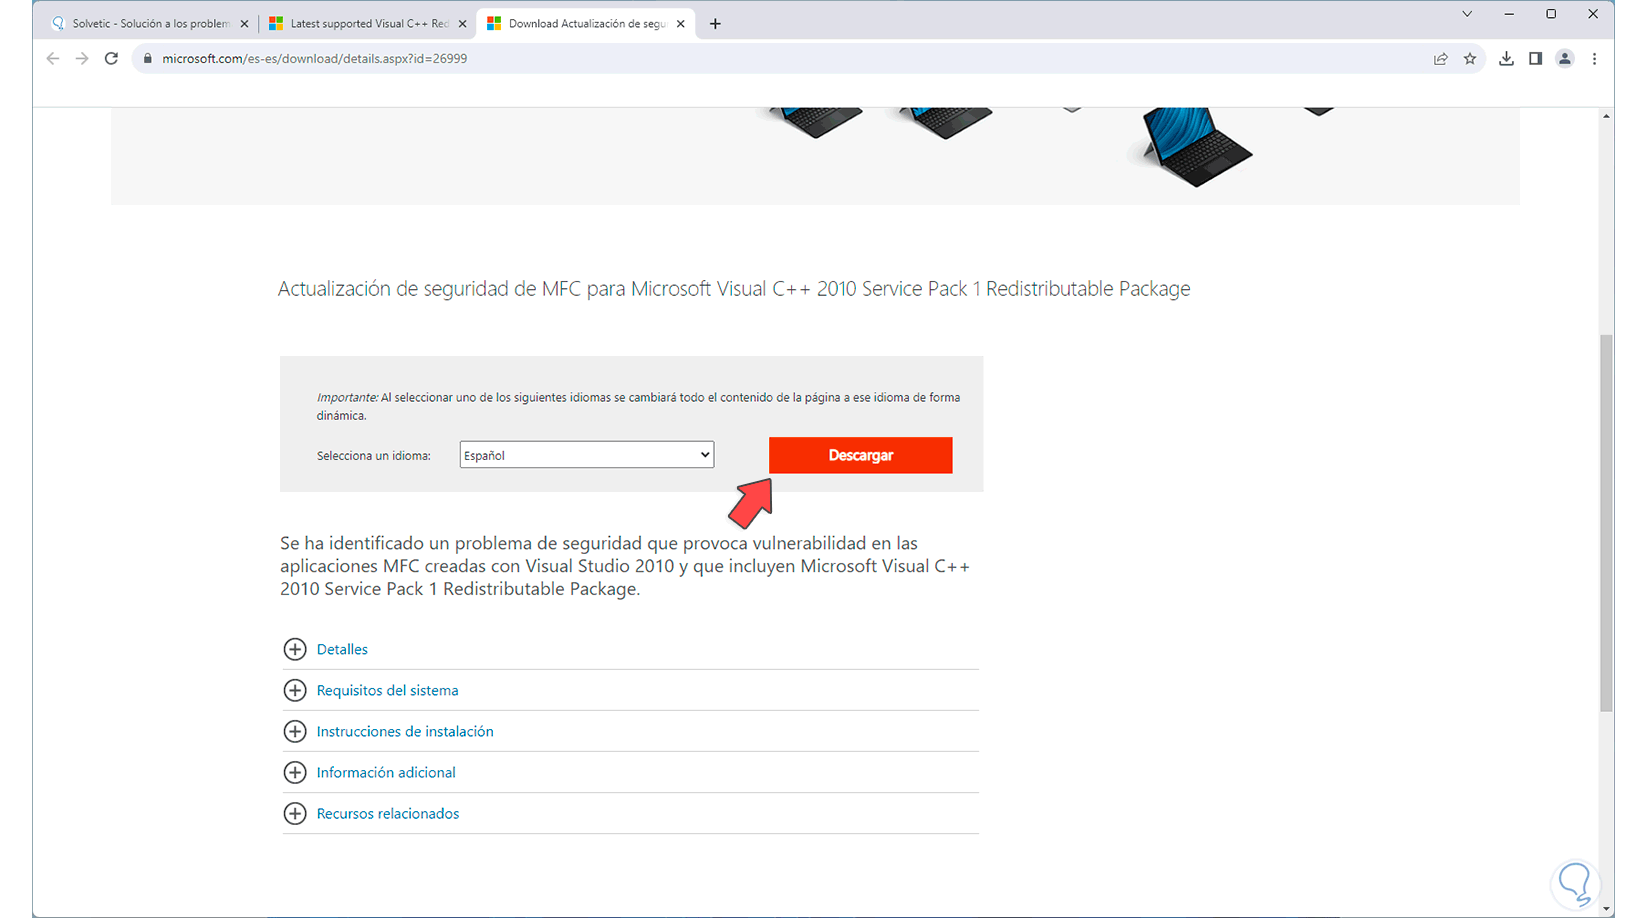This screenshot has height=918, width=1647.
Task: Click the 'Importante:' notice text
Action: pos(638,406)
